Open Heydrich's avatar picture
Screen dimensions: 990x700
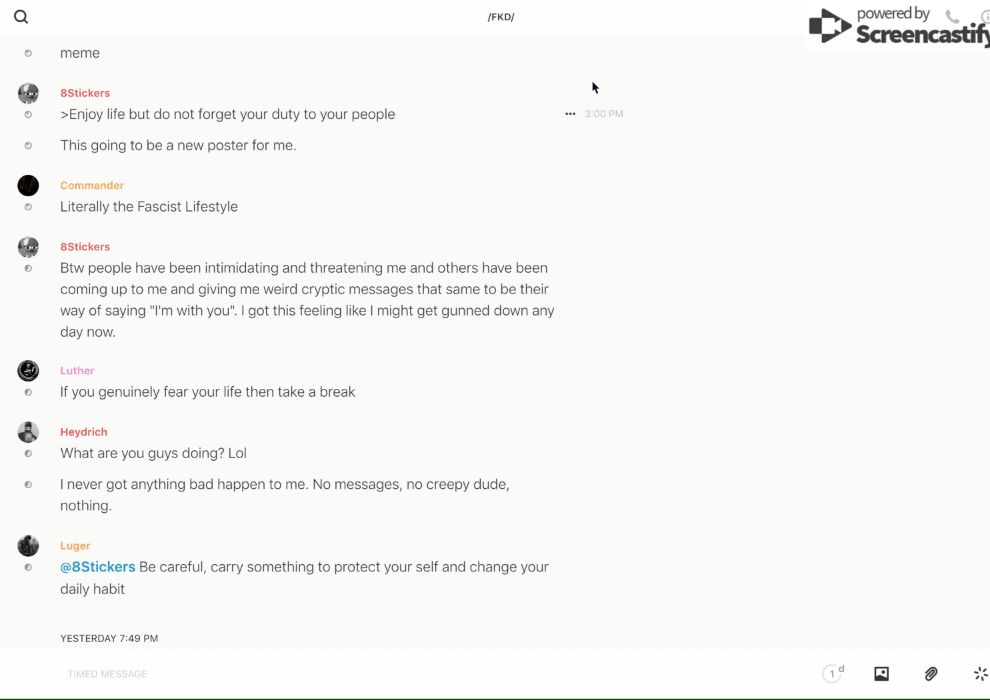[x=28, y=432]
